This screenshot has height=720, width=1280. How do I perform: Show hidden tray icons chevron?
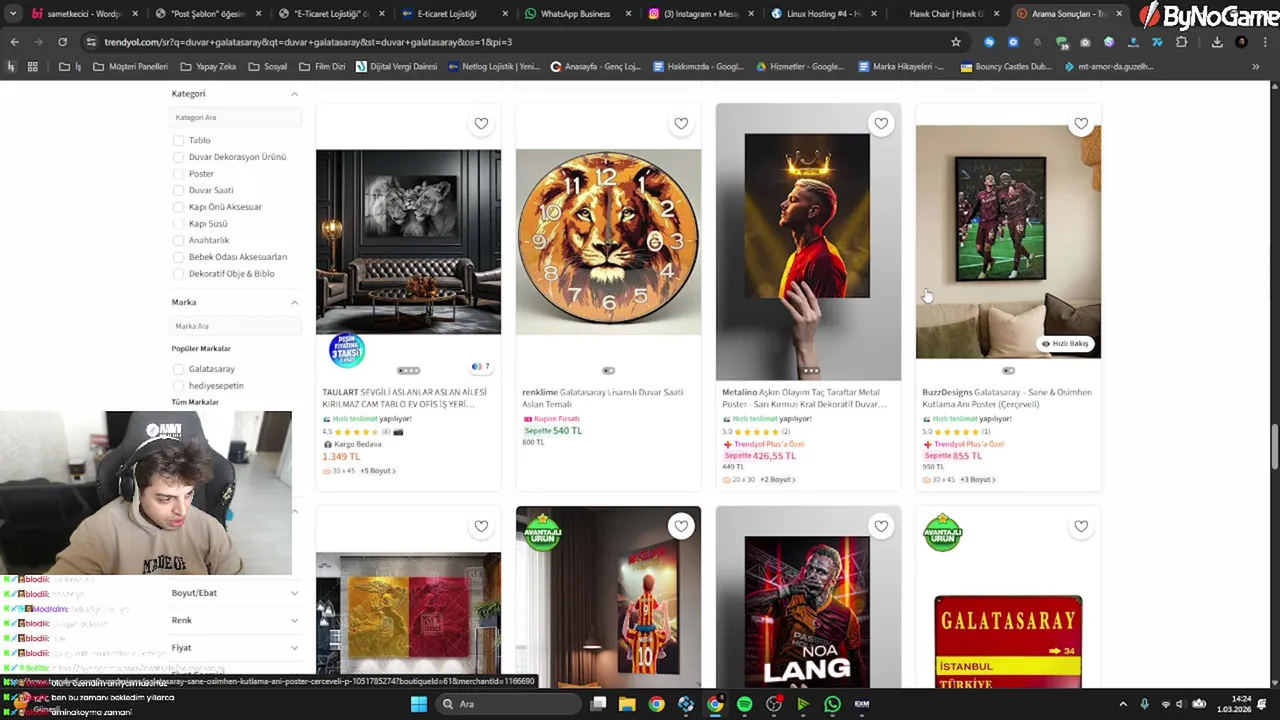(x=1122, y=704)
